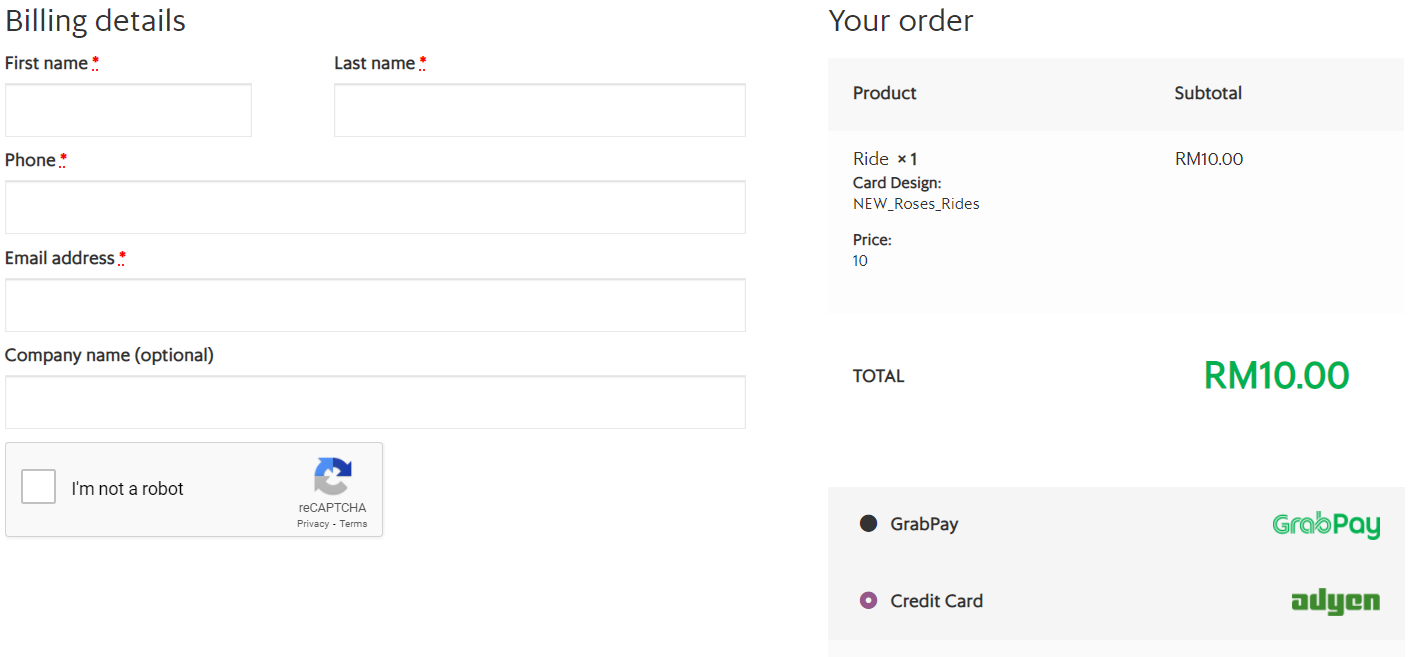This screenshot has height=657, width=1408.
Task: Open the reCAPTCHA Privacy link
Action: click(312, 524)
